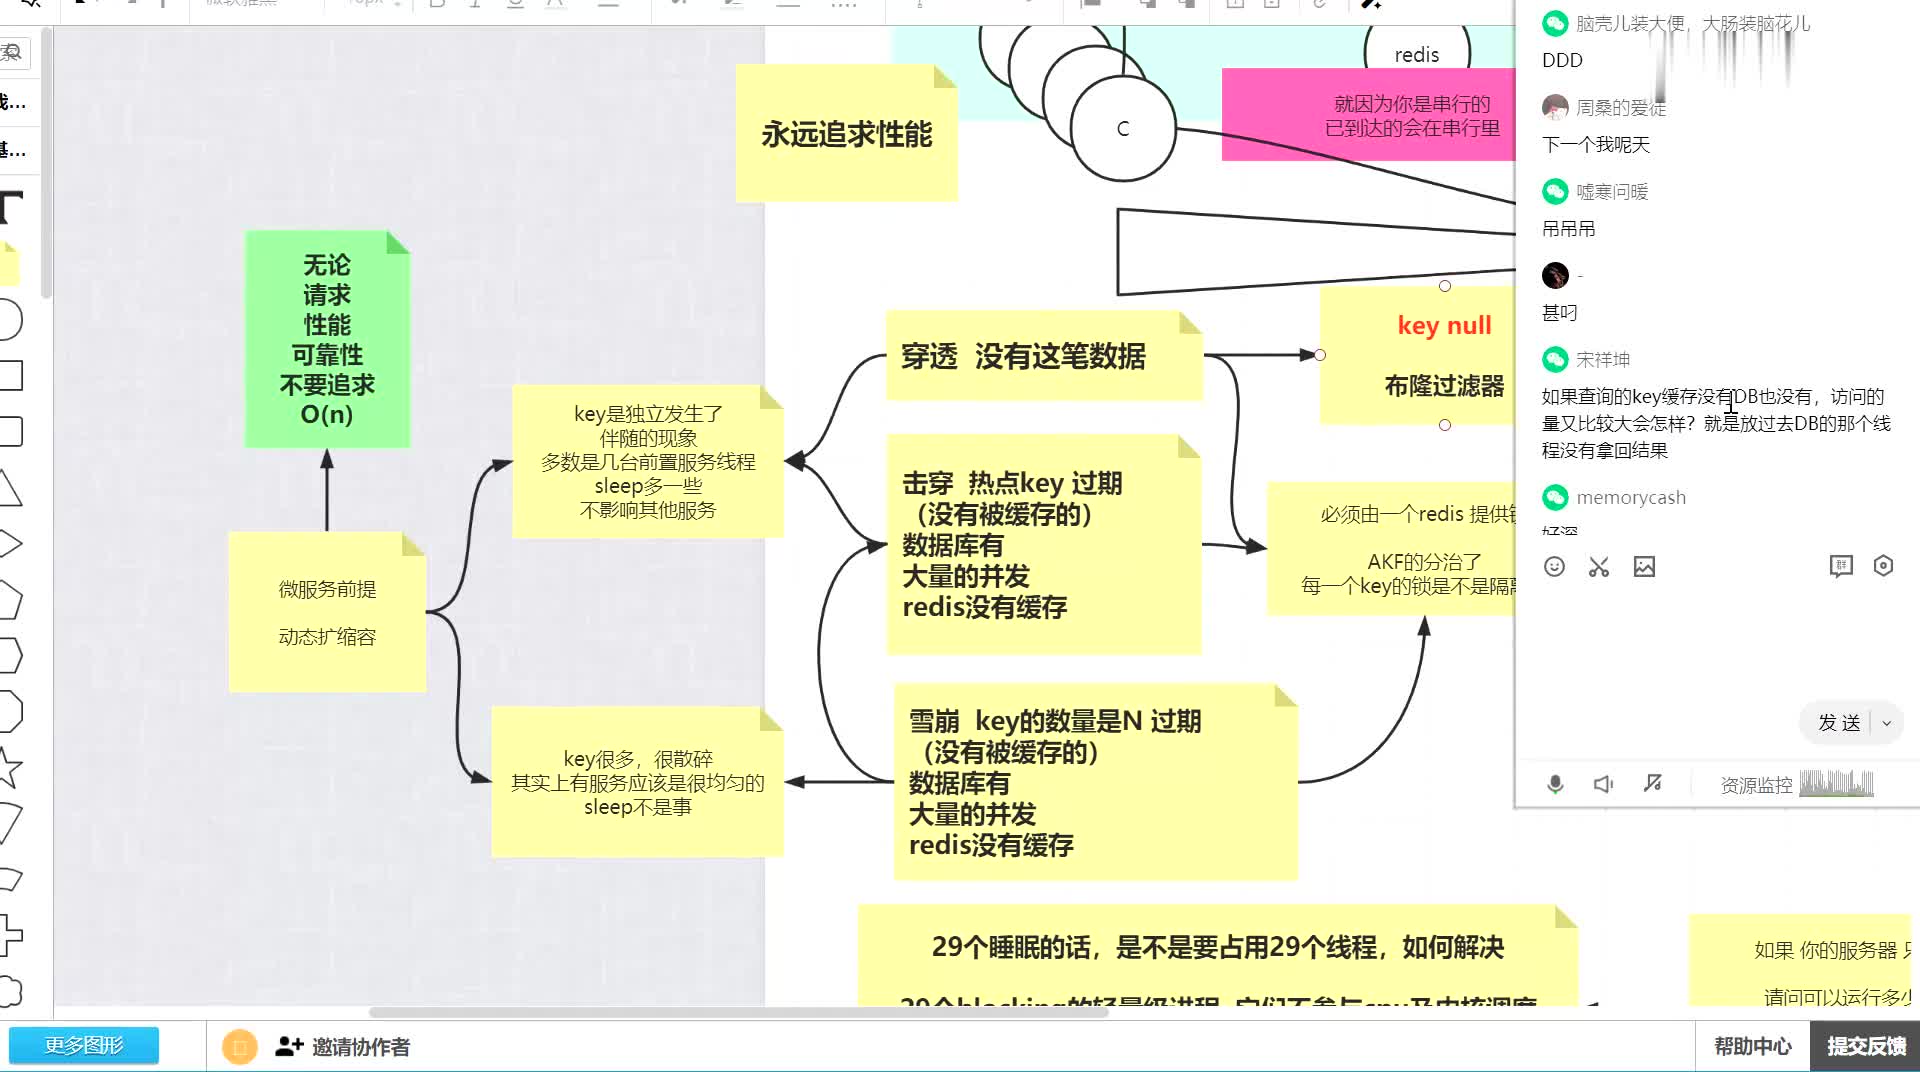Select the 穿透 没有这笔数据 note
This screenshot has height=1072, width=1920.
pos(1044,356)
